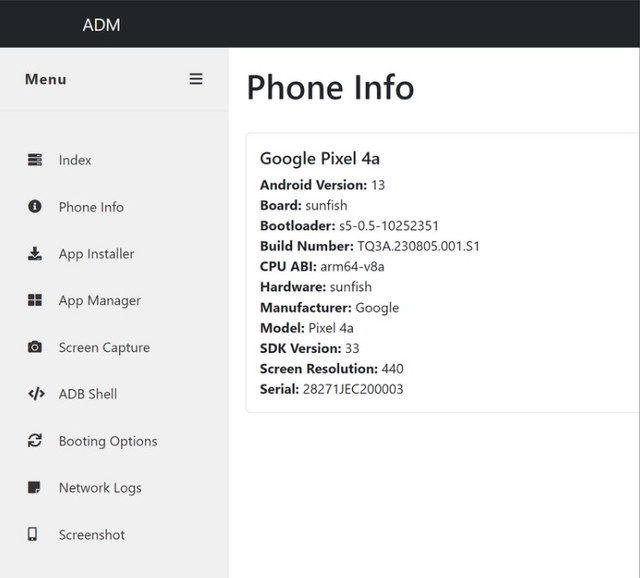
Task: Click the Bootloader s5-0.5-10252351 value
Action: tap(389, 226)
